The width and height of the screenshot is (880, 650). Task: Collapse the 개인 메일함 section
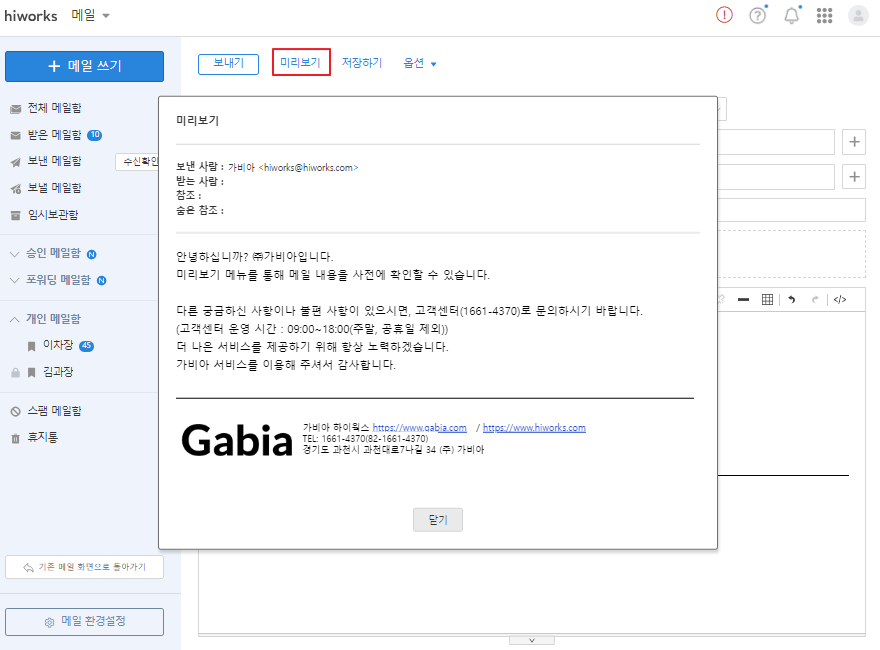pyautogui.click(x=15, y=319)
